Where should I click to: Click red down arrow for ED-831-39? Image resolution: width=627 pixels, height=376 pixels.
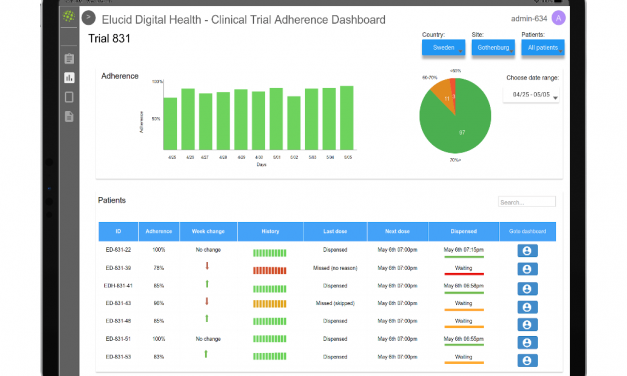[x=207, y=266]
